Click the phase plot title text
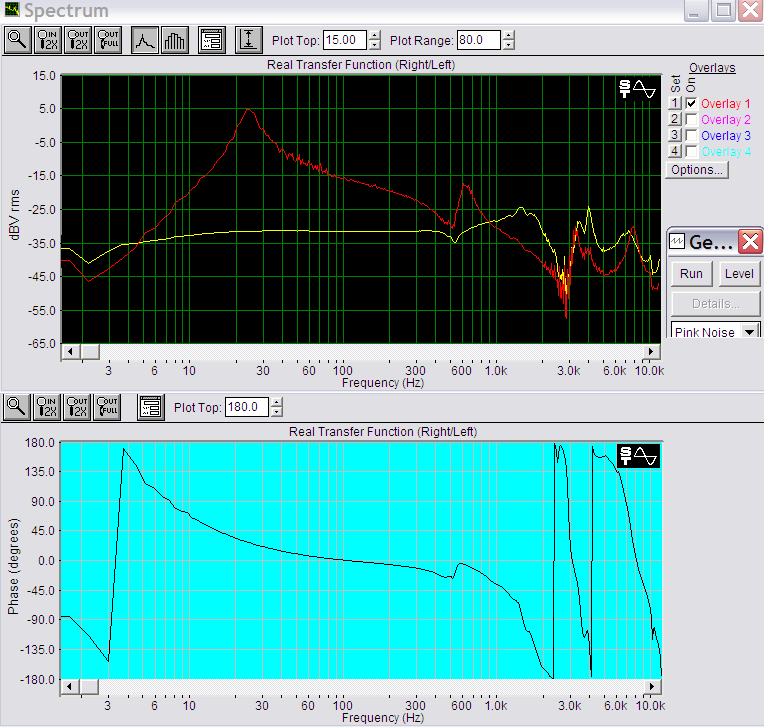The image size is (764, 728). (382, 432)
